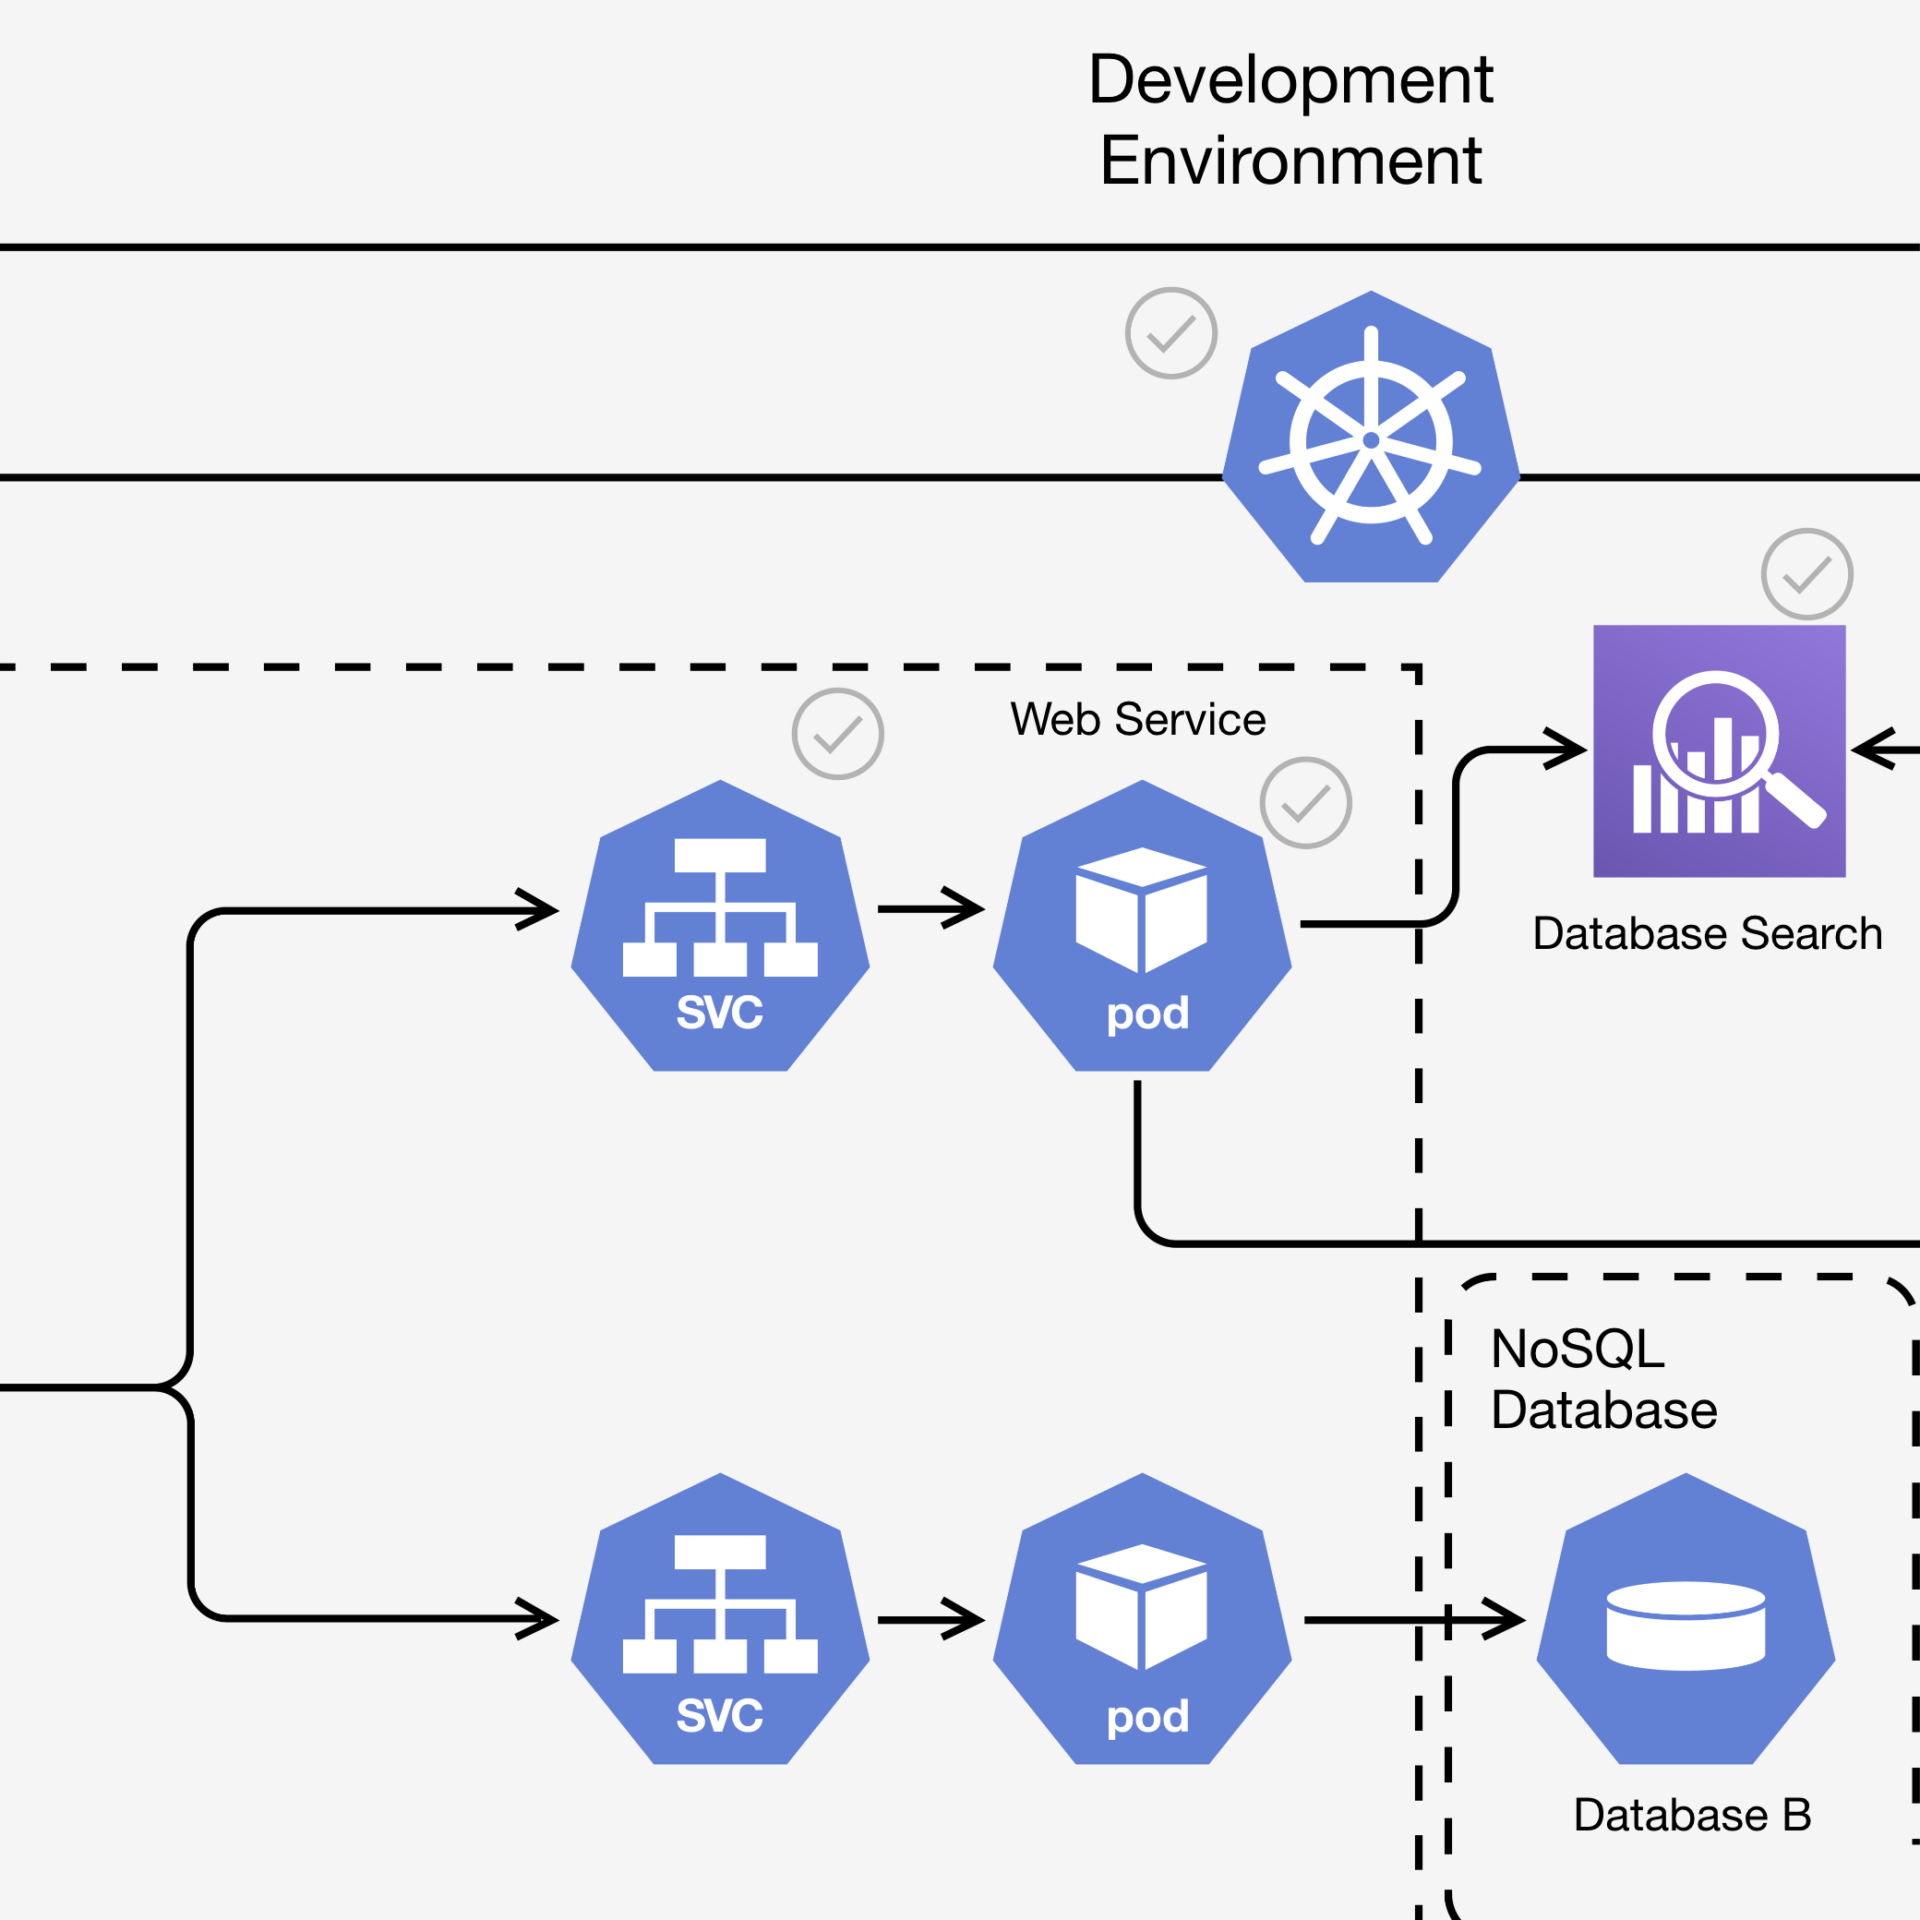The image size is (1920, 1920).
Task: Select the upper pod icon
Action: (1142, 927)
